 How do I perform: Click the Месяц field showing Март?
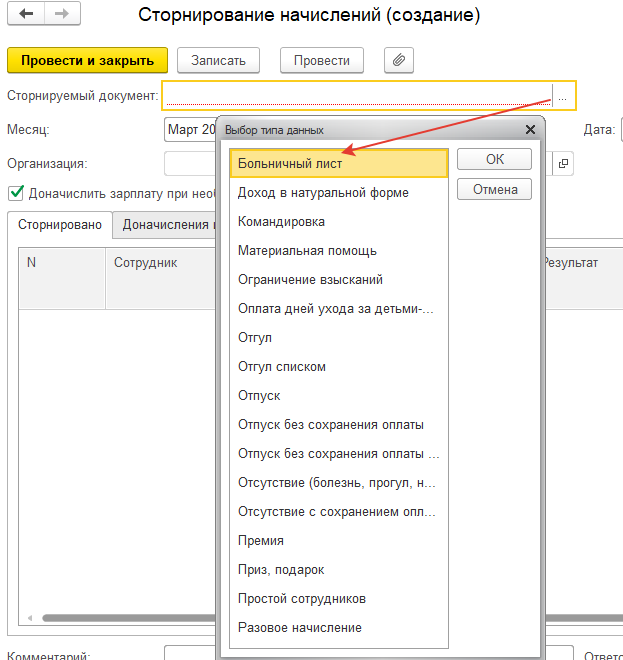coord(191,130)
